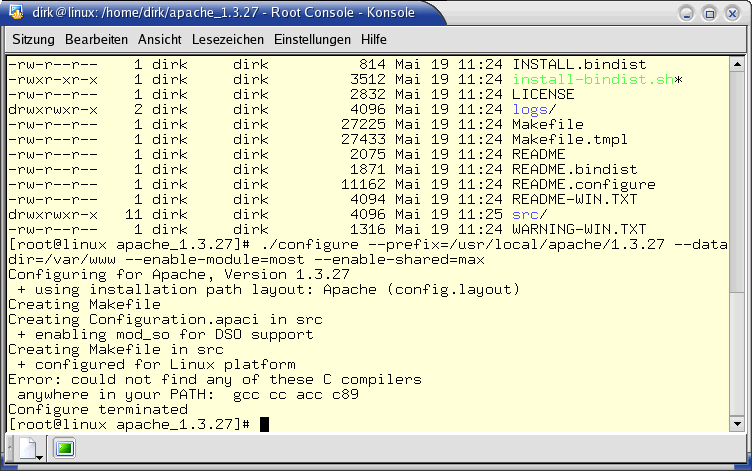Viewport: 752px width, 471px height.
Task: Click the WARNING-WIN.TXT file name
Action: (579, 229)
